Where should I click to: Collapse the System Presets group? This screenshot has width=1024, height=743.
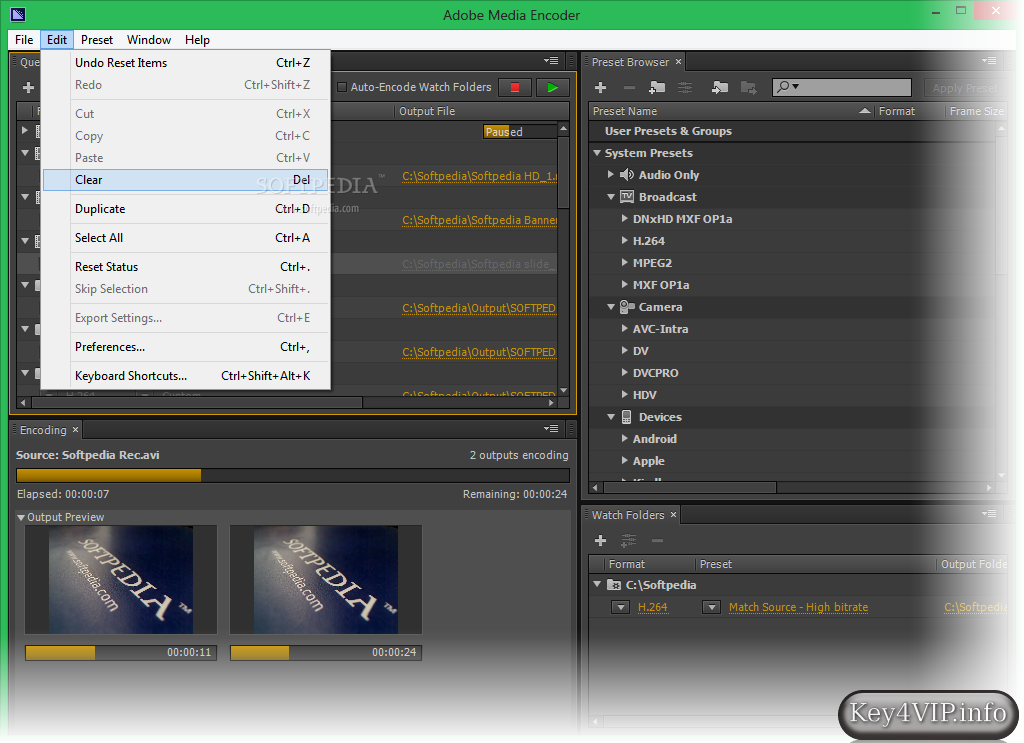pos(597,153)
